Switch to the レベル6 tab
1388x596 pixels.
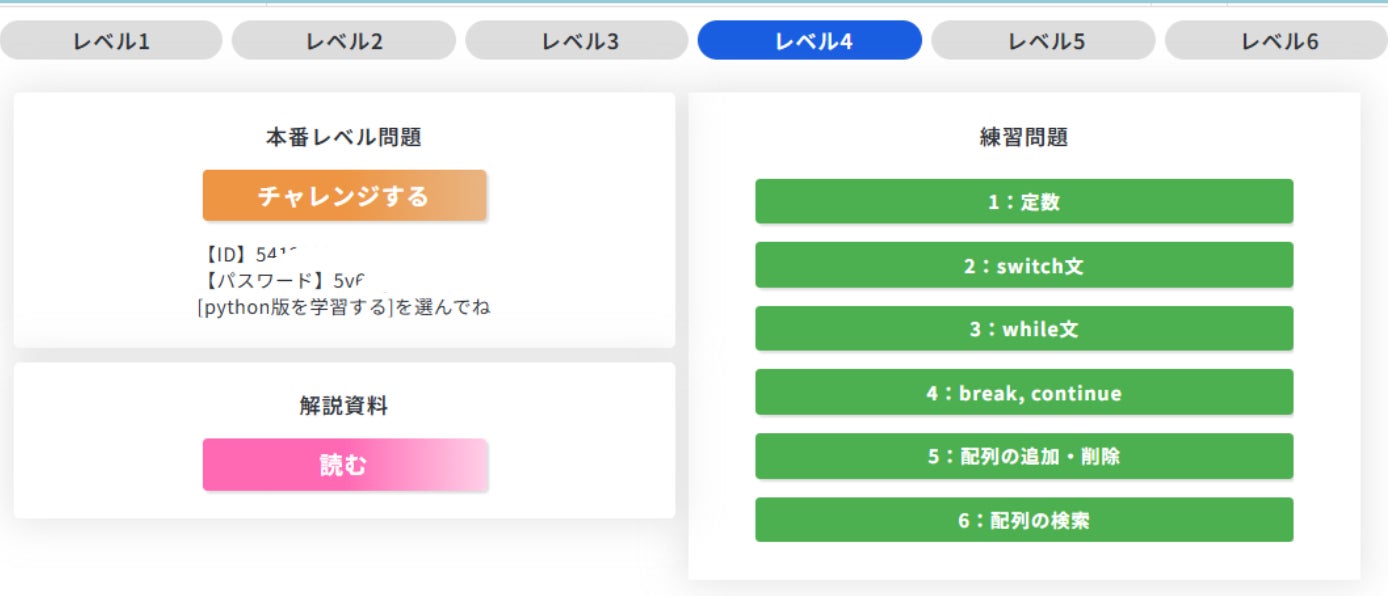tap(1278, 41)
